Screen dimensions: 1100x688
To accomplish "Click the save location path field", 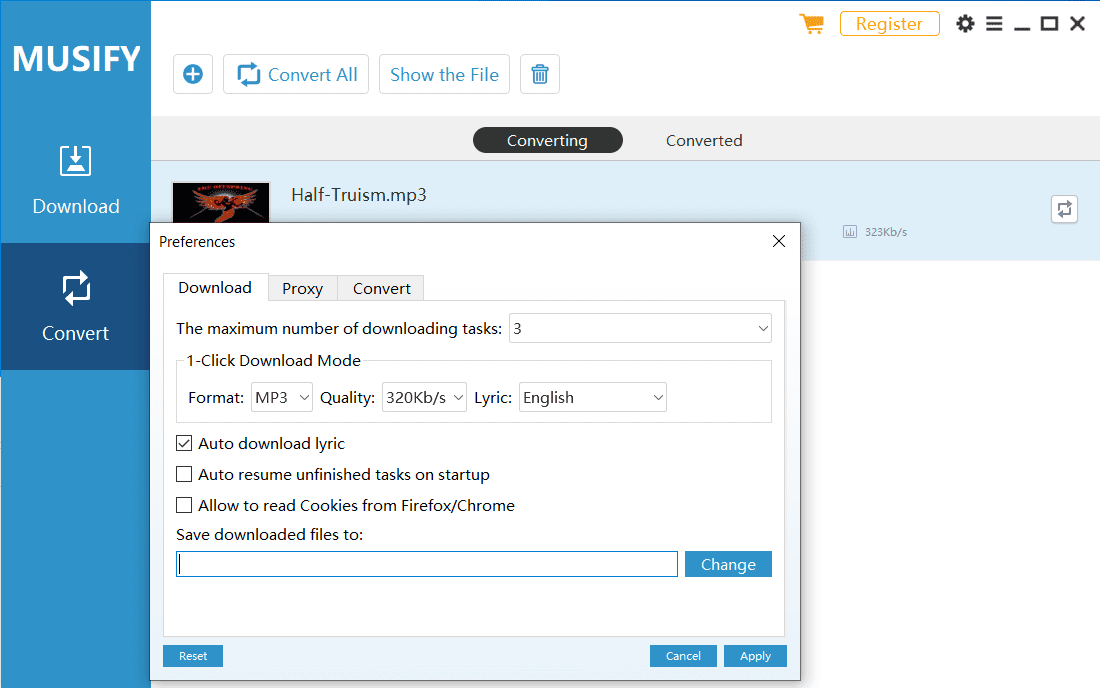I will [x=427, y=564].
